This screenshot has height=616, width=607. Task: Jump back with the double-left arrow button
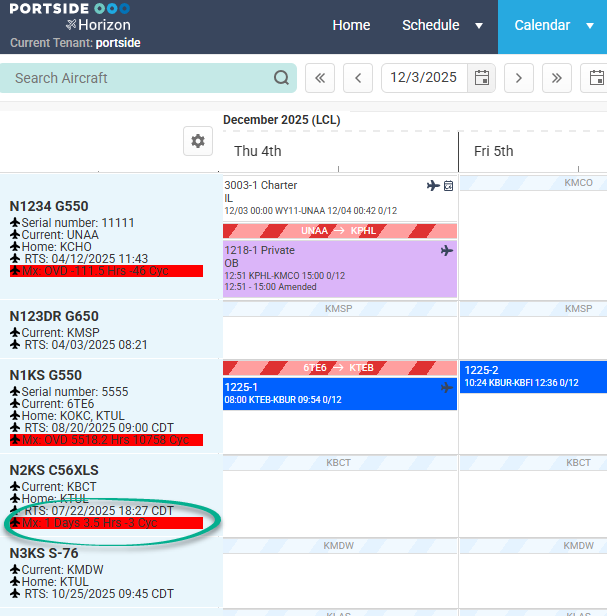pos(319,78)
